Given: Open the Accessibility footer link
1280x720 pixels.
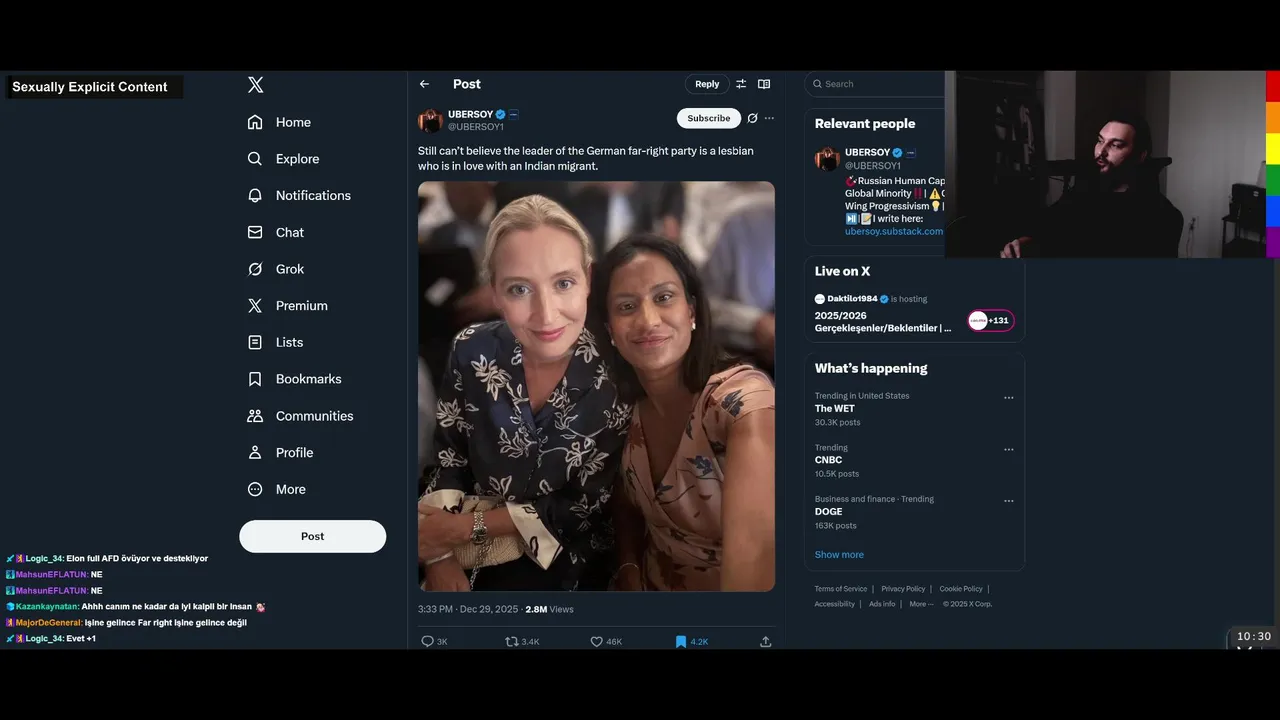Looking at the screenshot, I should (x=834, y=604).
